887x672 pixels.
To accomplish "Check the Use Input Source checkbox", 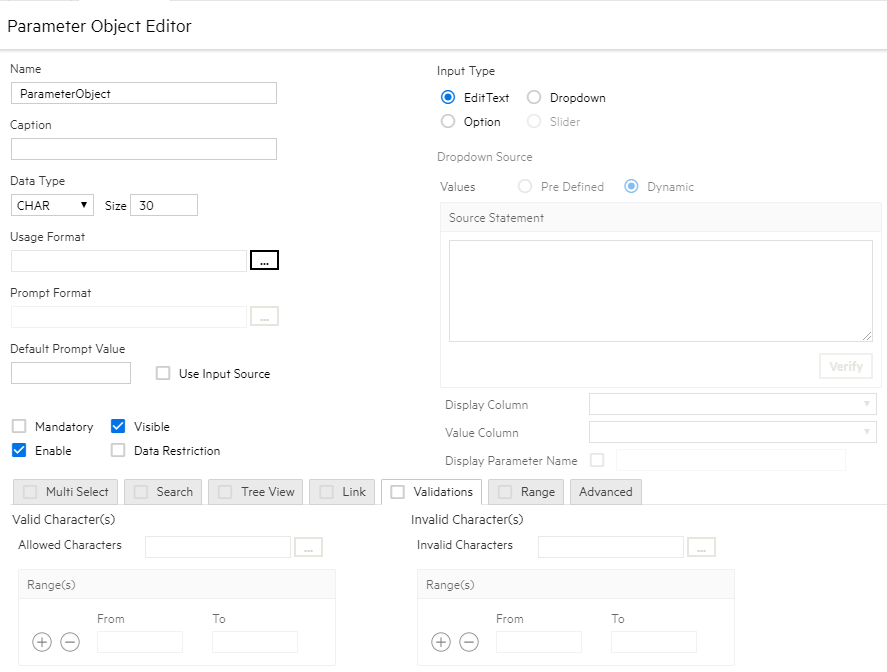I will (163, 374).
